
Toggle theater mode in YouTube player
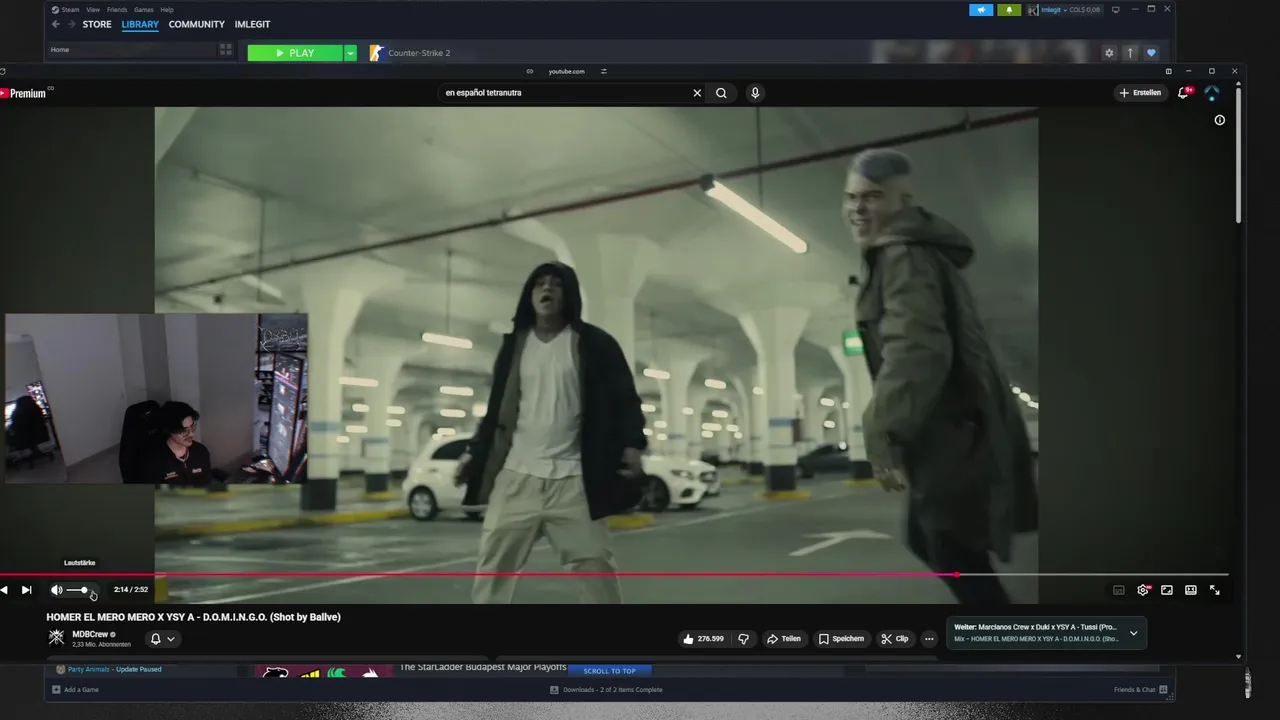(1191, 590)
